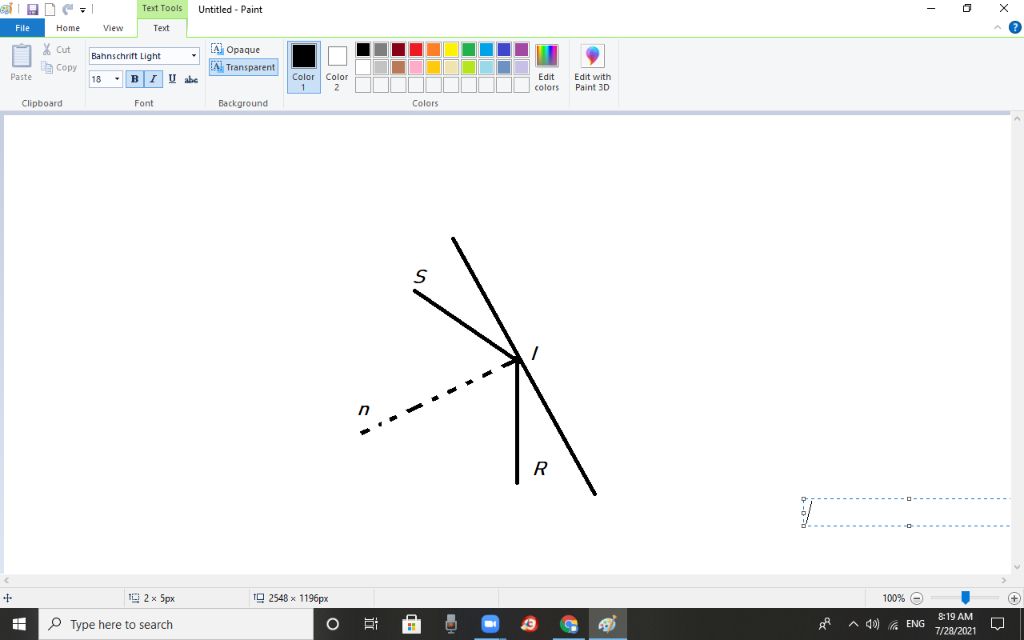Open Task View on taskbar
Image resolution: width=1024 pixels, height=640 pixels.
coord(371,624)
